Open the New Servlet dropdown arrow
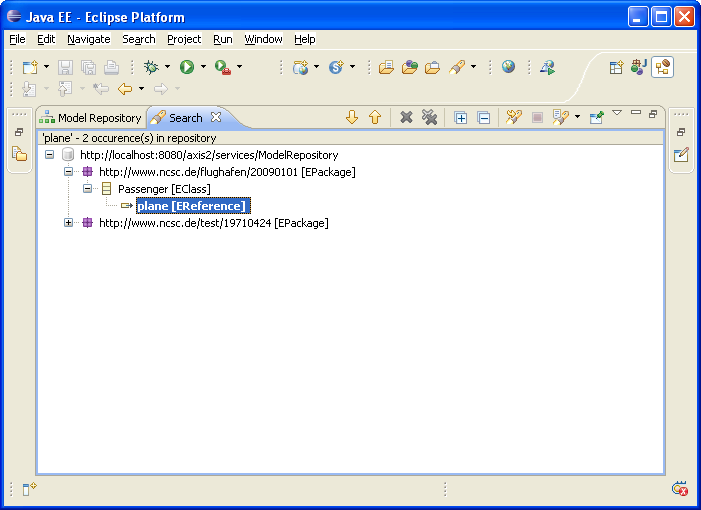The width and height of the screenshot is (701, 510). tap(352, 67)
